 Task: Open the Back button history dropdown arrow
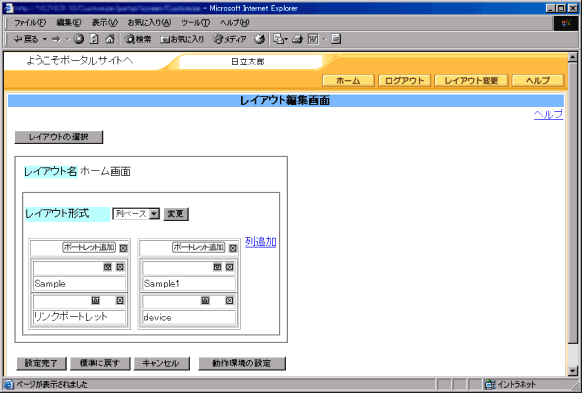45,39
